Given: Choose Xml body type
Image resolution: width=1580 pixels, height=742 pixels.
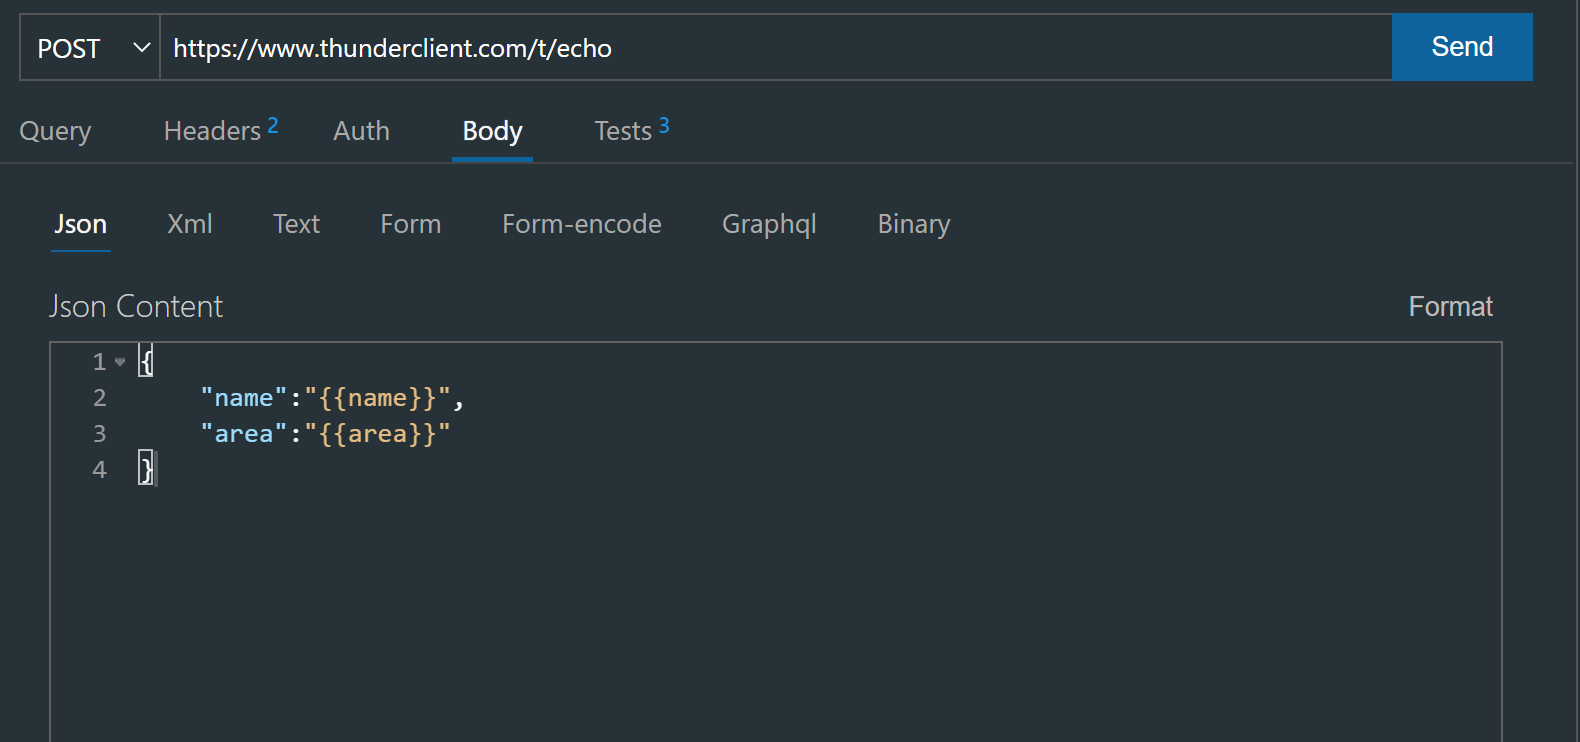Looking at the screenshot, I should [x=190, y=224].
